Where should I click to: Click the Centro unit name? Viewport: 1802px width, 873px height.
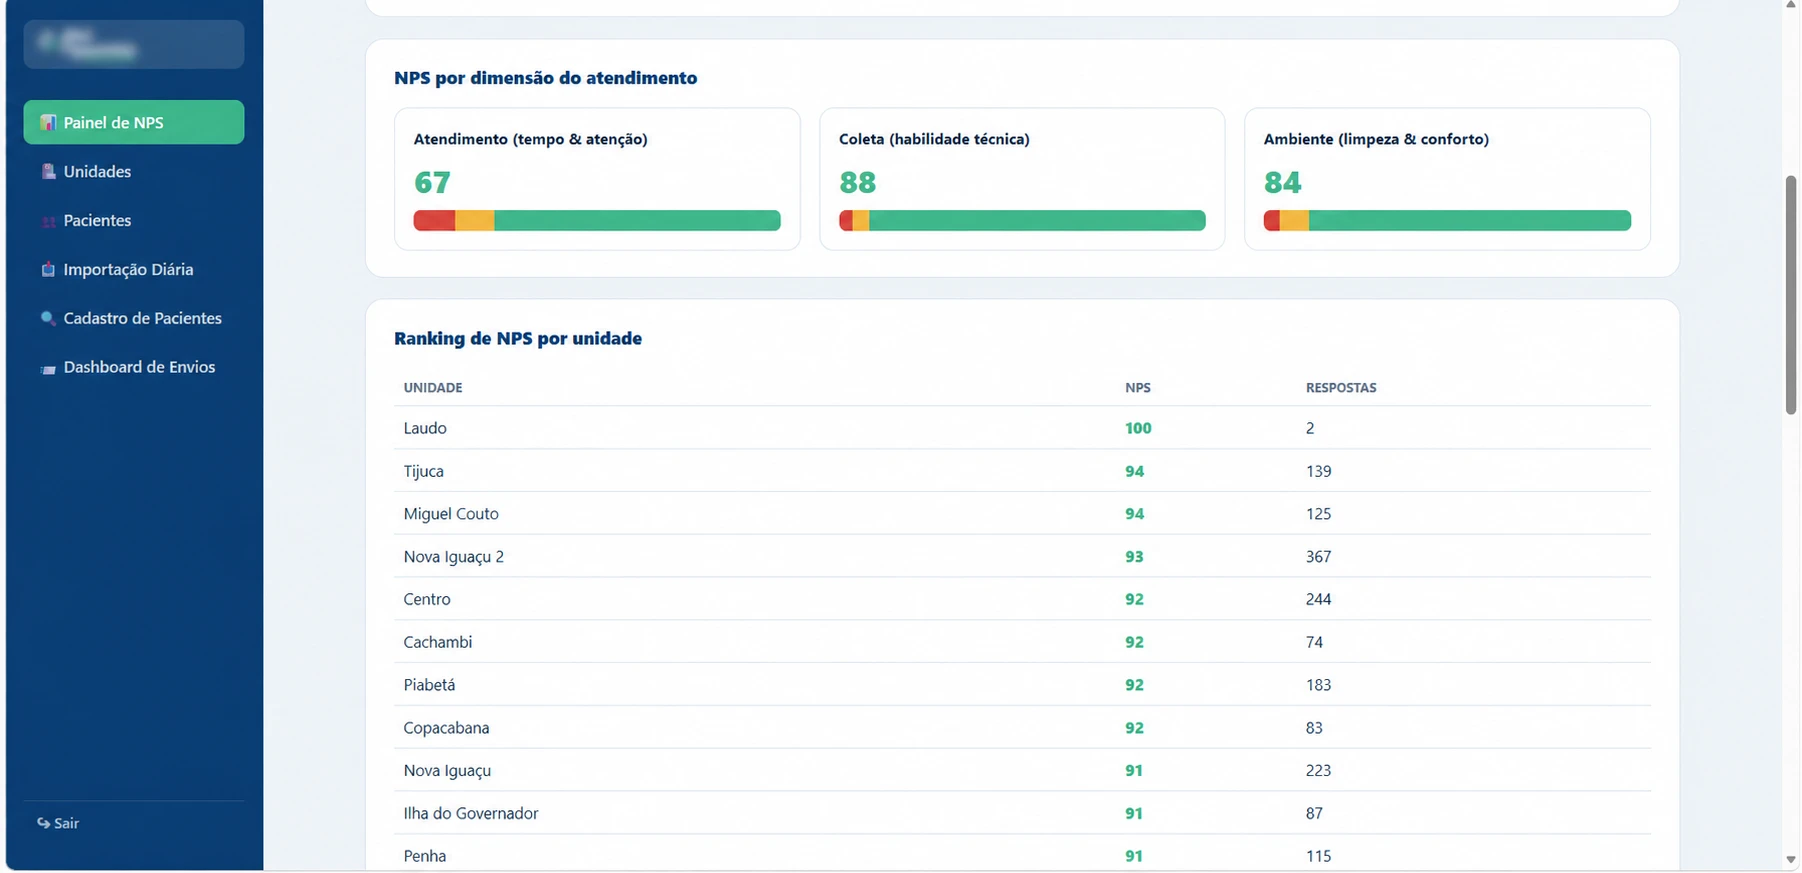(427, 599)
